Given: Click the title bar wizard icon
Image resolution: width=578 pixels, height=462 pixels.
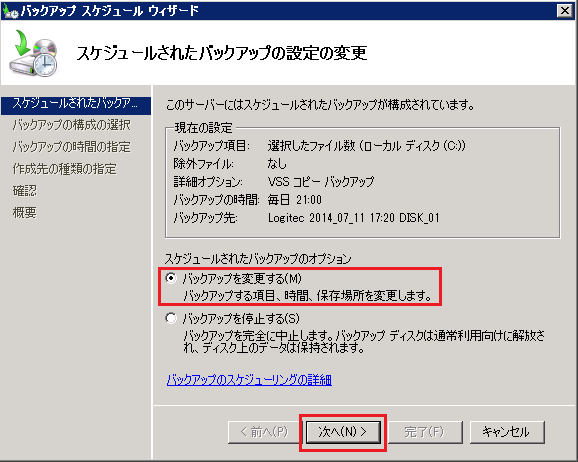Looking at the screenshot, I should [x=10, y=11].
